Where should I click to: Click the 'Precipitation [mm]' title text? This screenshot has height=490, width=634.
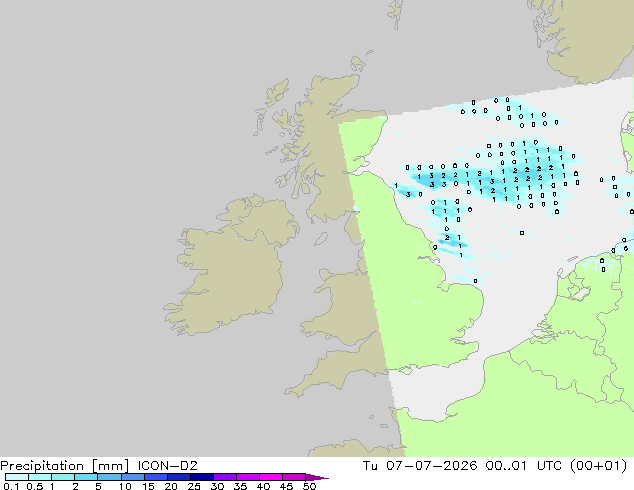[65, 466]
